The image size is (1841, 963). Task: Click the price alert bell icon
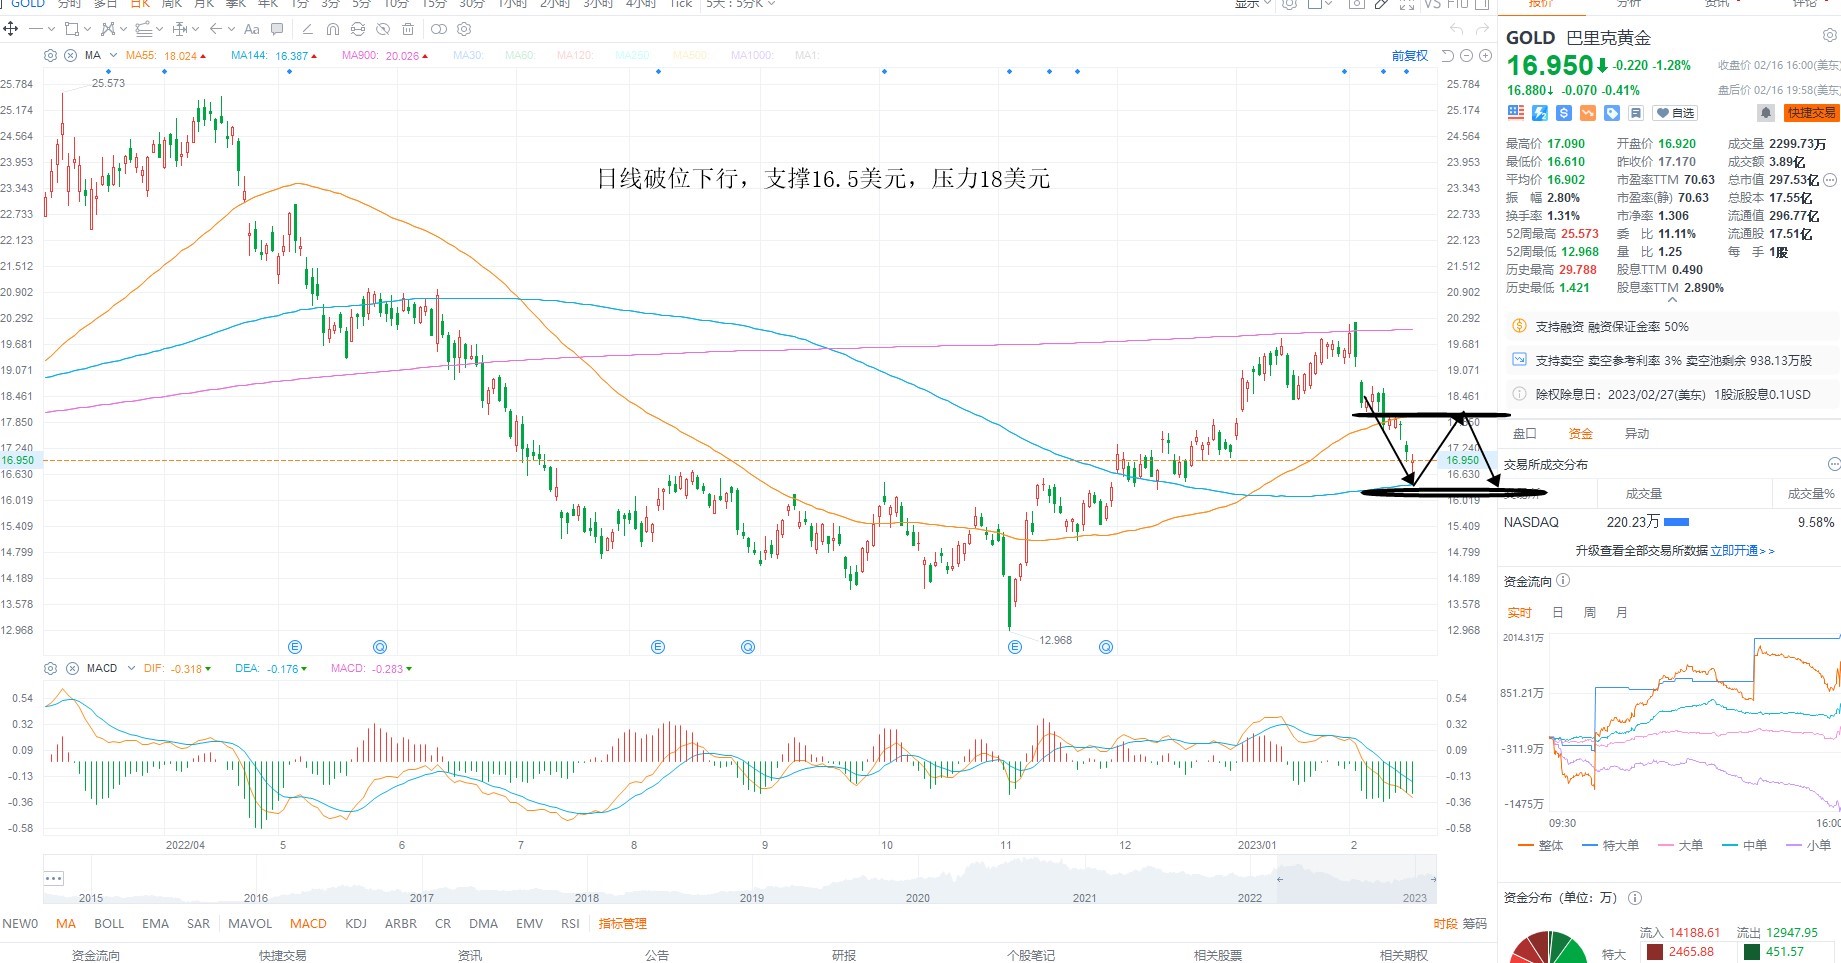tap(1767, 113)
